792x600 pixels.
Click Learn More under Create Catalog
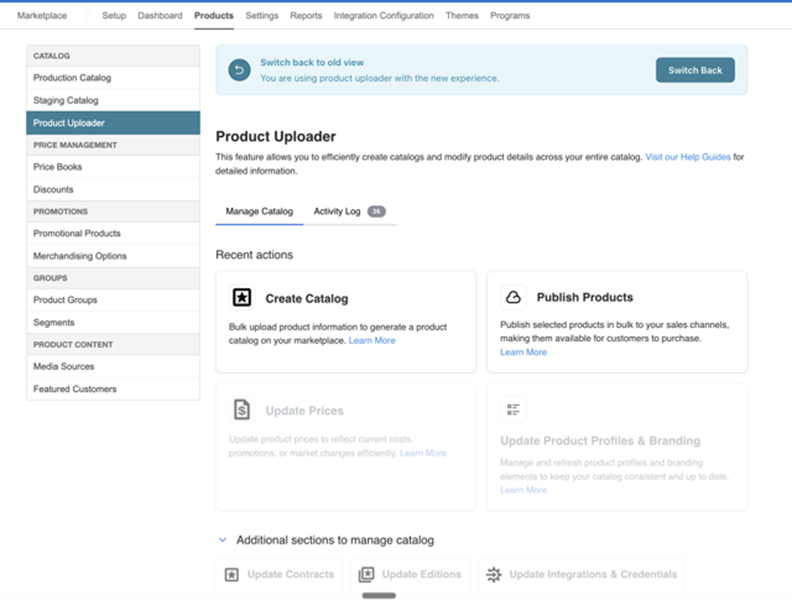point(372,341)
